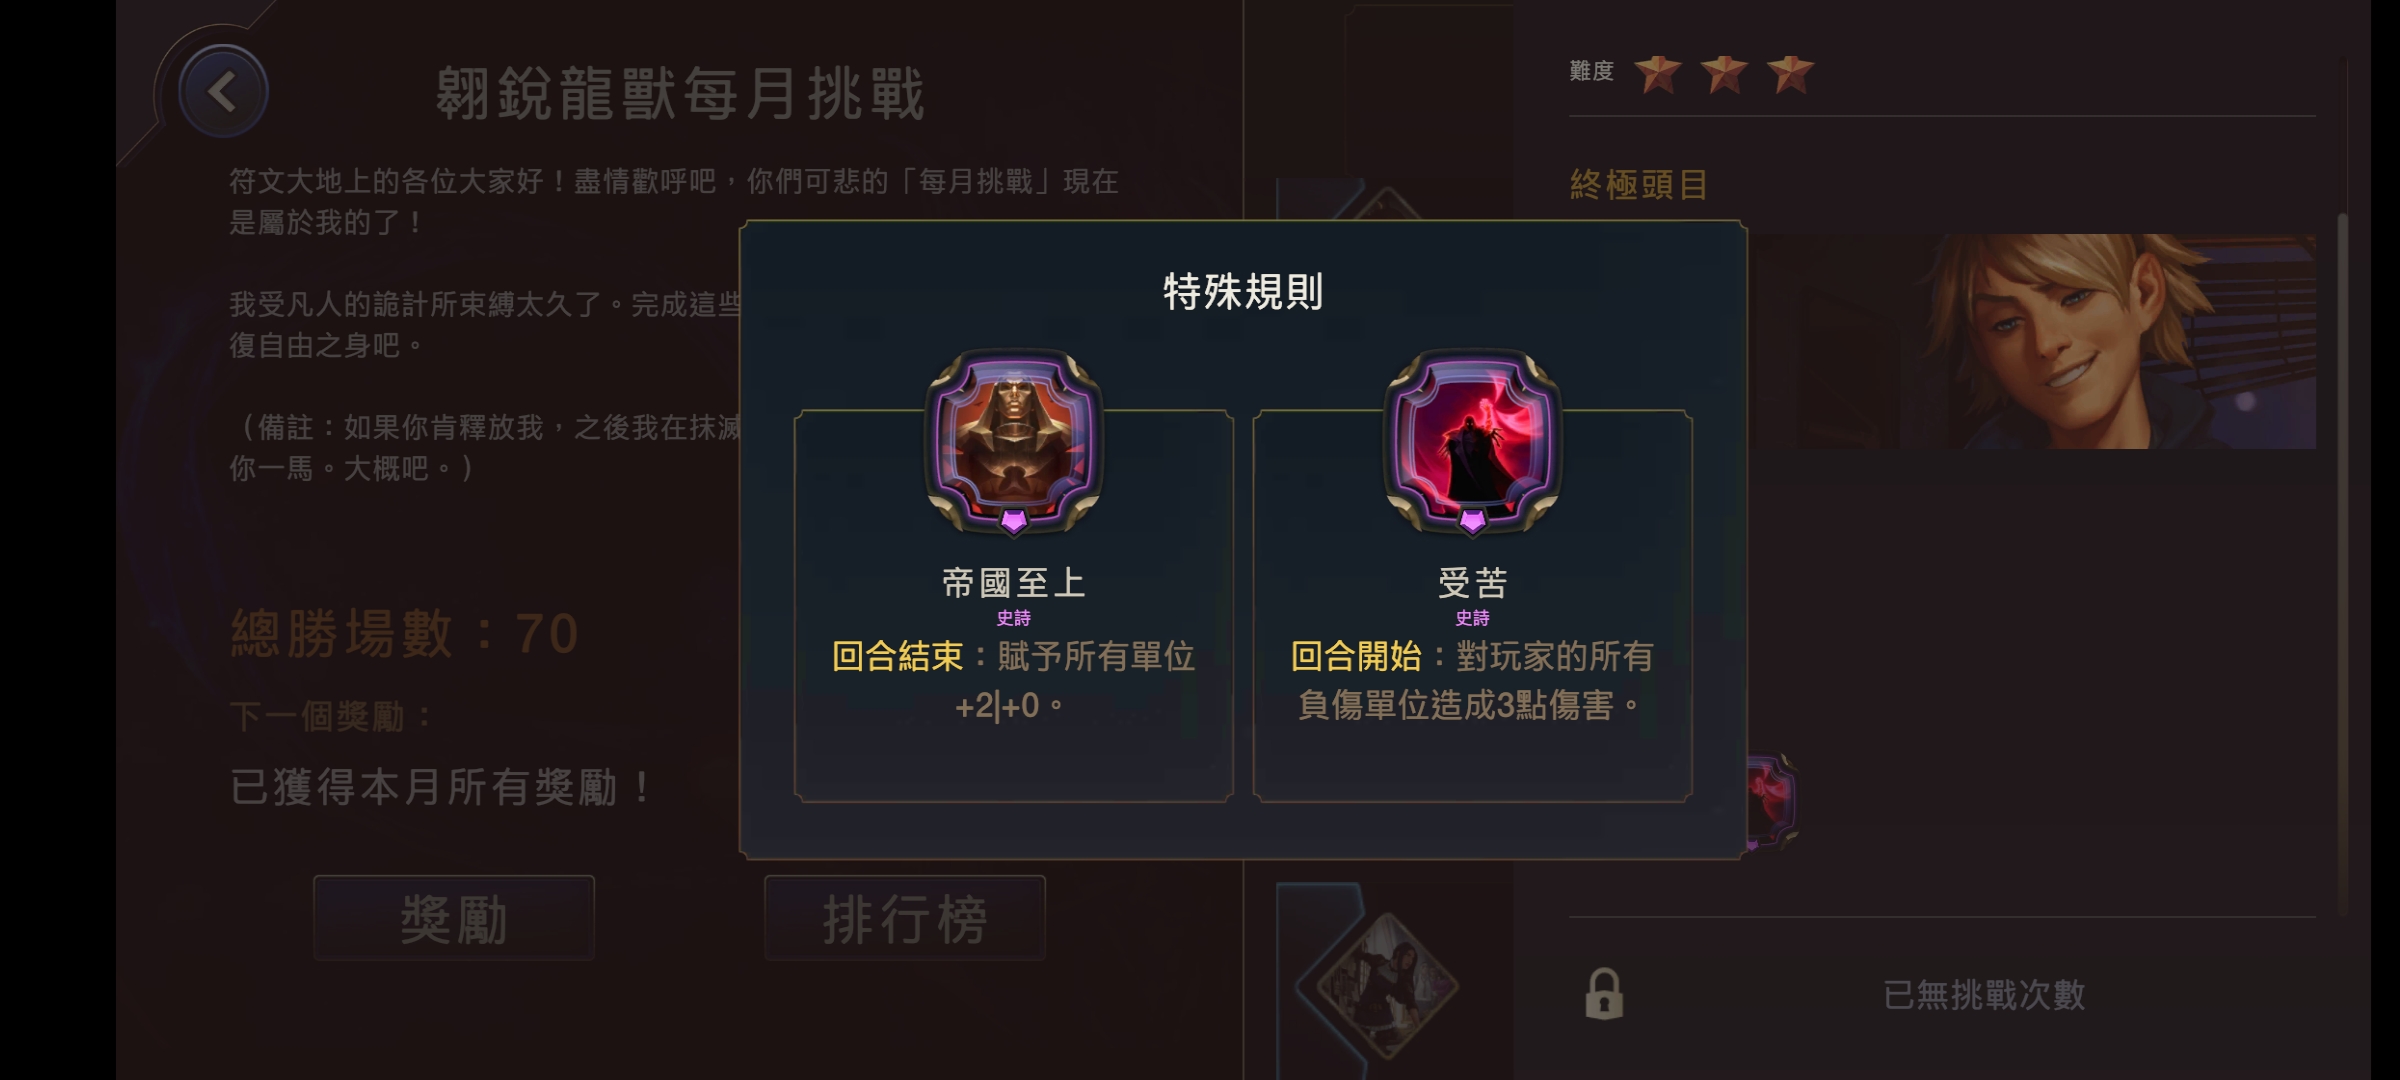
Task: Select the 受苦 rule card description
Action: pos(1472,681)
